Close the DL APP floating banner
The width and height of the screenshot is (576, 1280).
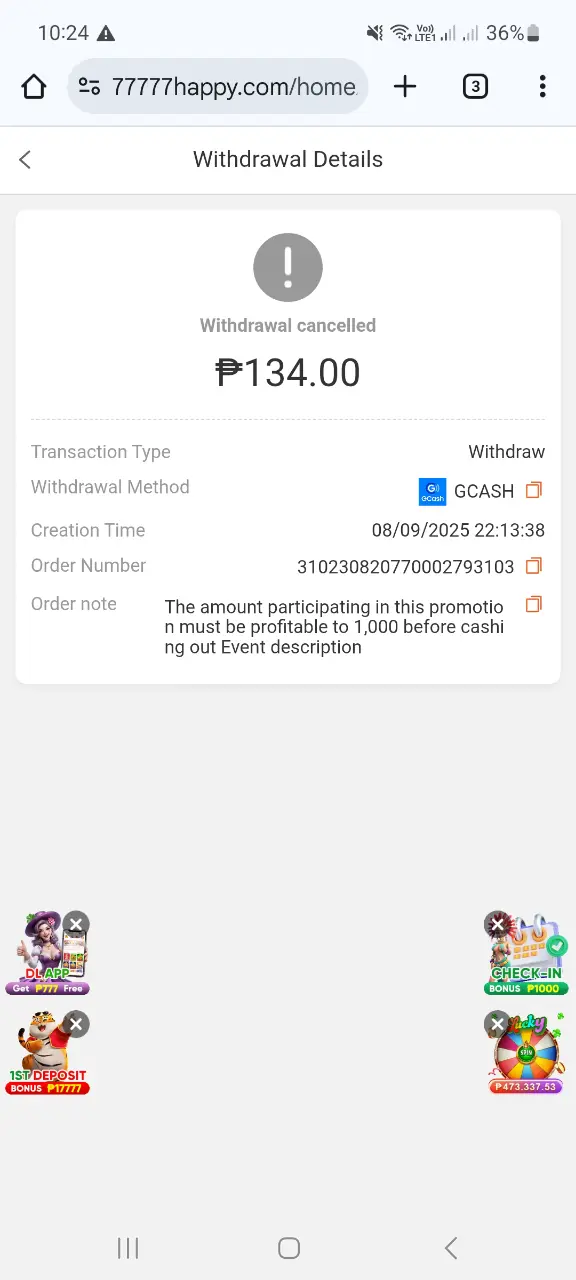point(76,923)
